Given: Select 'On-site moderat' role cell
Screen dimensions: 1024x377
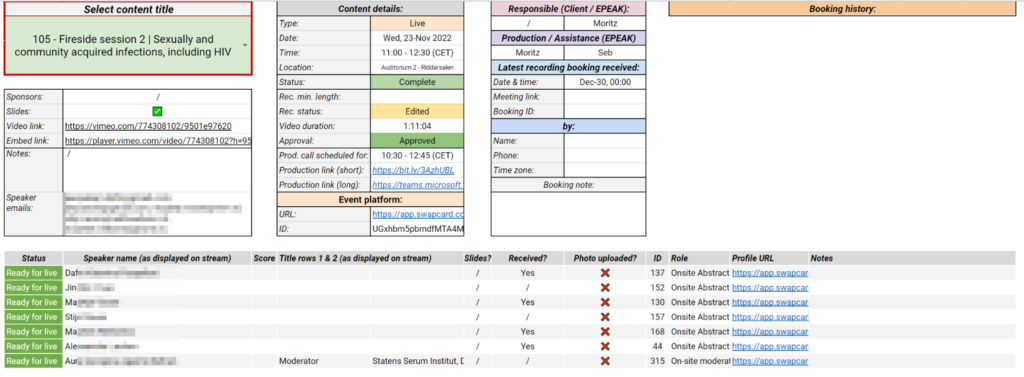Looking at the screenshot, I should tap(700, 361).
